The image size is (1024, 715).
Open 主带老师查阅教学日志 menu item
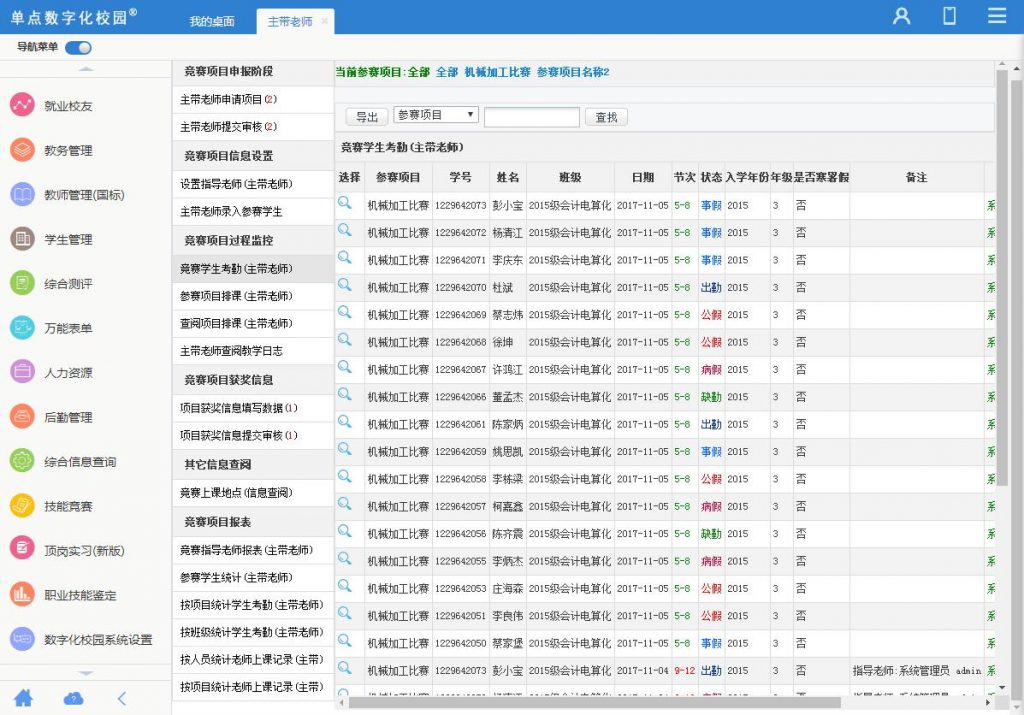point(253,351)
